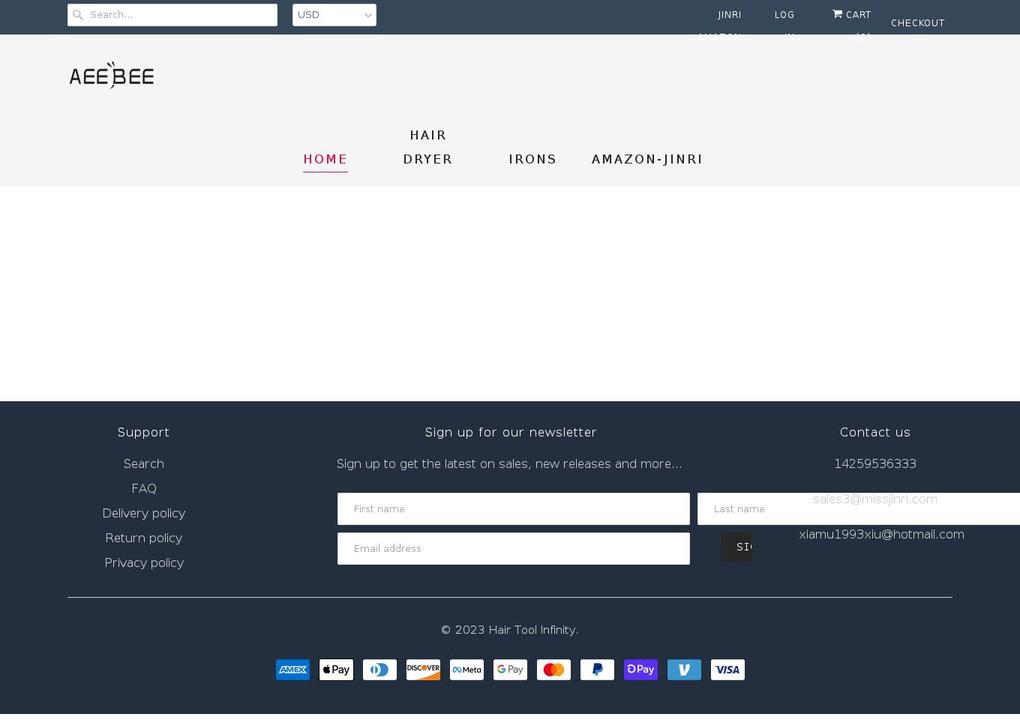The height and width of the screenshot is (720, 1020).
Task: Click the Diners Club payment icon
Action: 380,669
